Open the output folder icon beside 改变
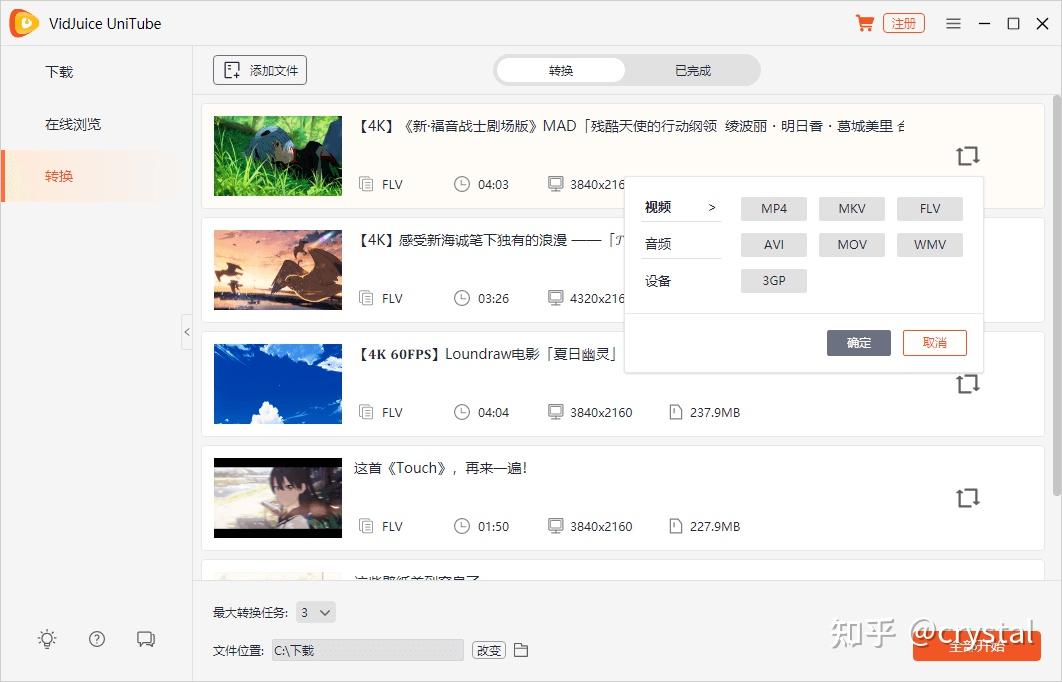Viewport: 1062px width, 682px height. 522,649
